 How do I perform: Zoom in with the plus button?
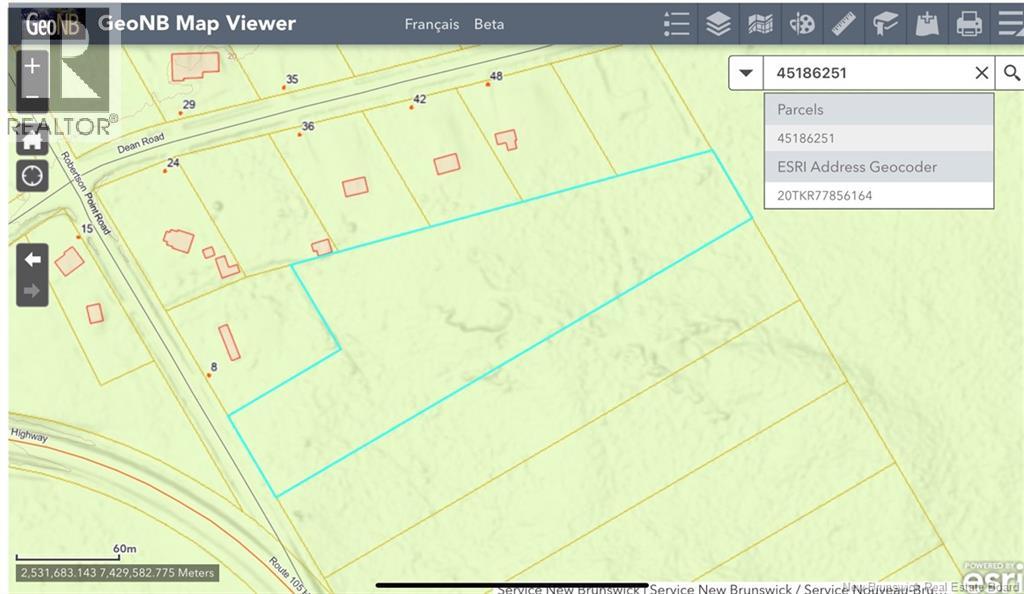33,66
